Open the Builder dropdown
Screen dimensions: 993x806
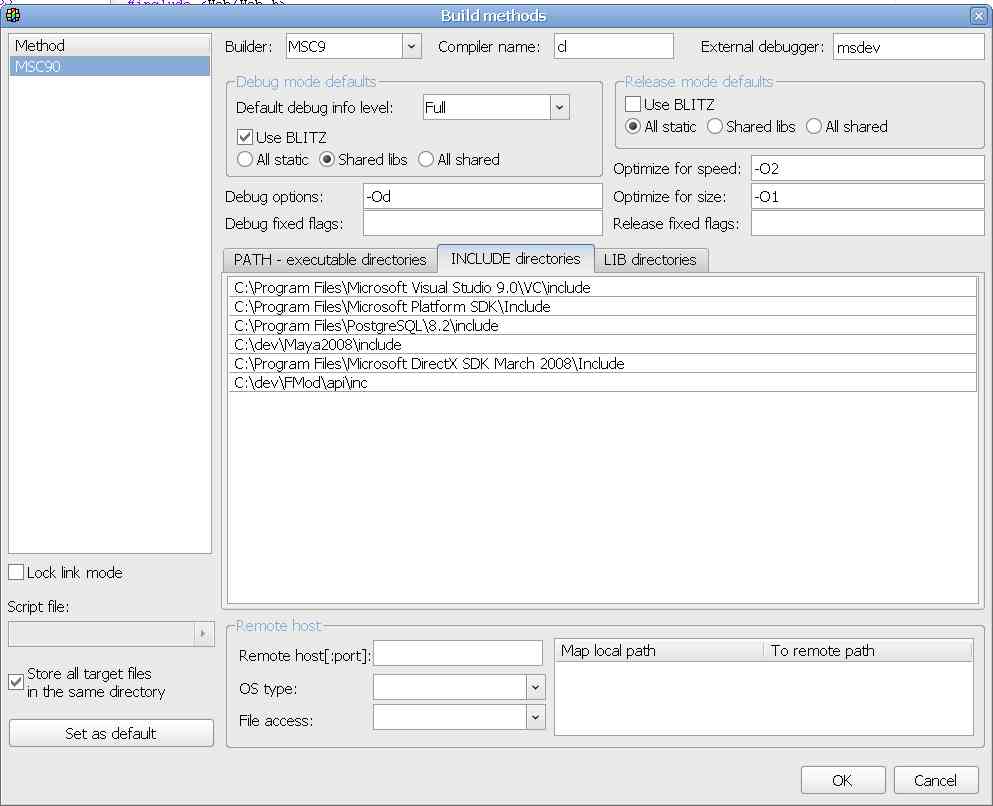pos(412,46)
